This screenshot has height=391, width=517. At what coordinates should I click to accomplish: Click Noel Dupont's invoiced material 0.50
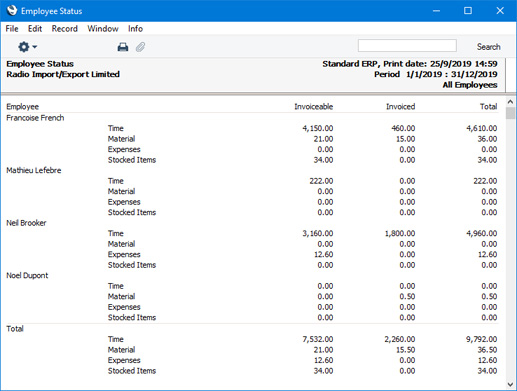click(x=407, y=297)
